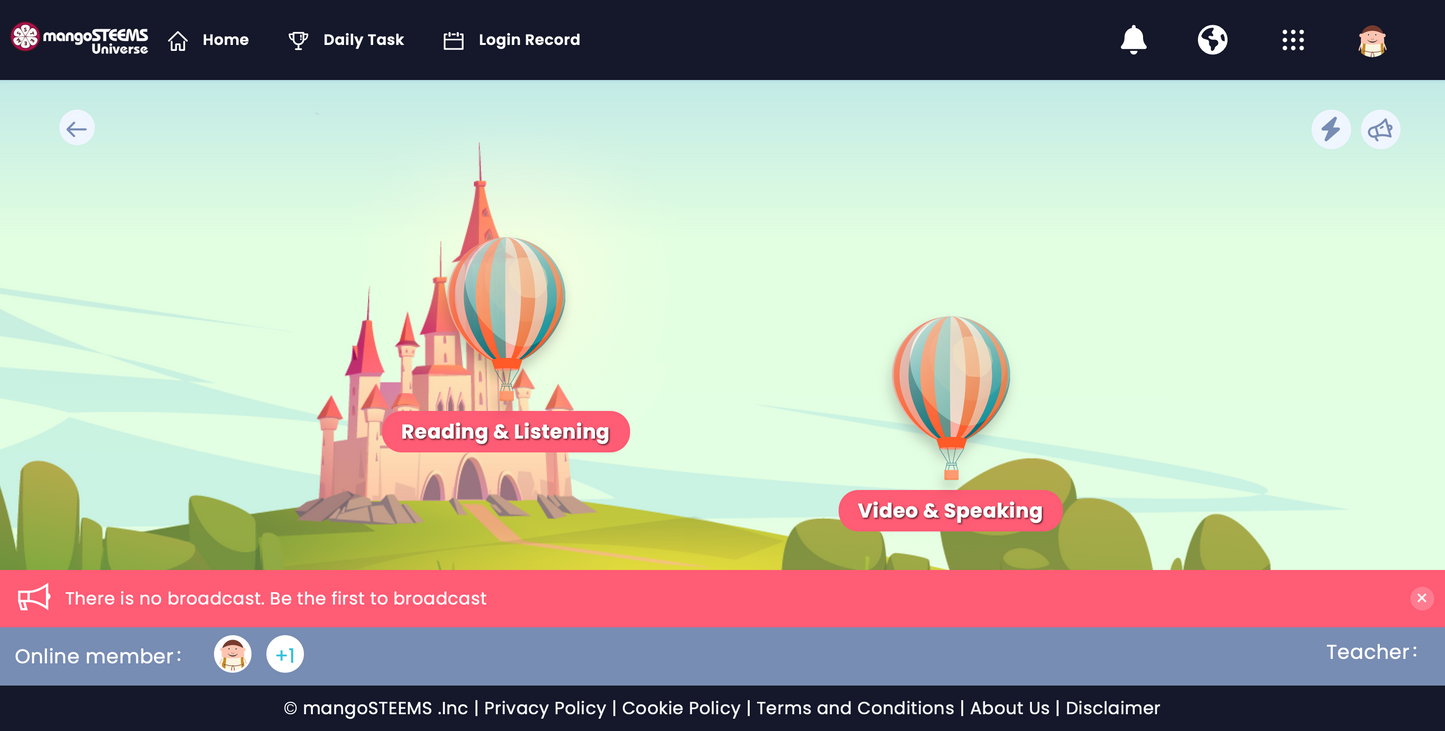1445x731 pixels.
Task: Open the globe language selector
Action: click(x=1212, y=40)
